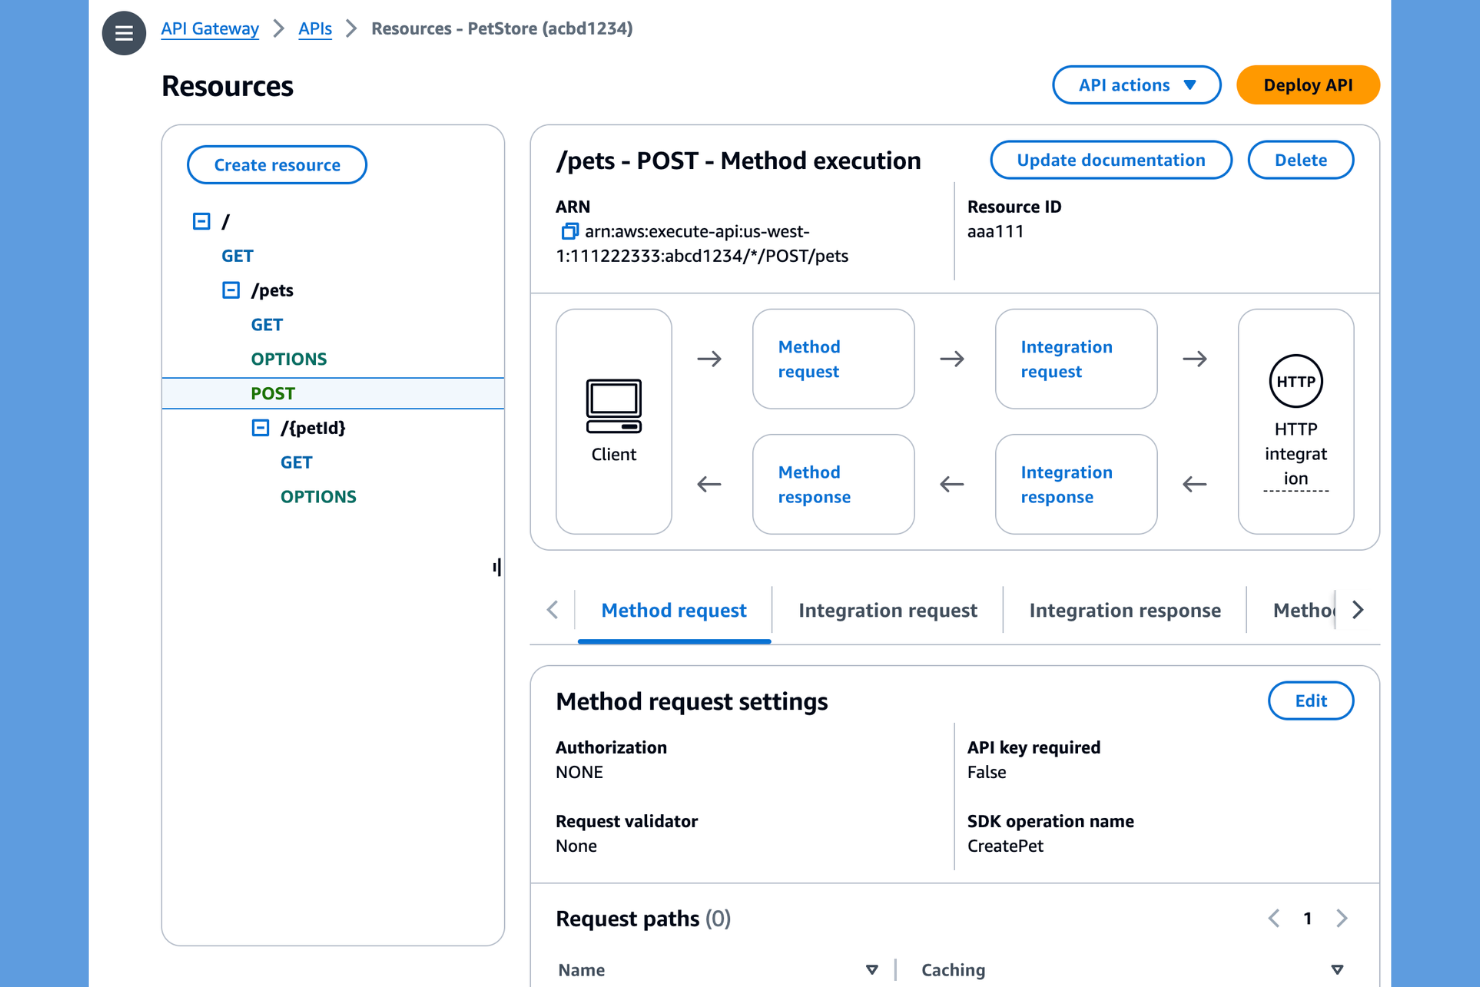This screenshot has height=987, width=1480.
Task: Collapse the /{petId} resource node
Action: coord(260,428)
